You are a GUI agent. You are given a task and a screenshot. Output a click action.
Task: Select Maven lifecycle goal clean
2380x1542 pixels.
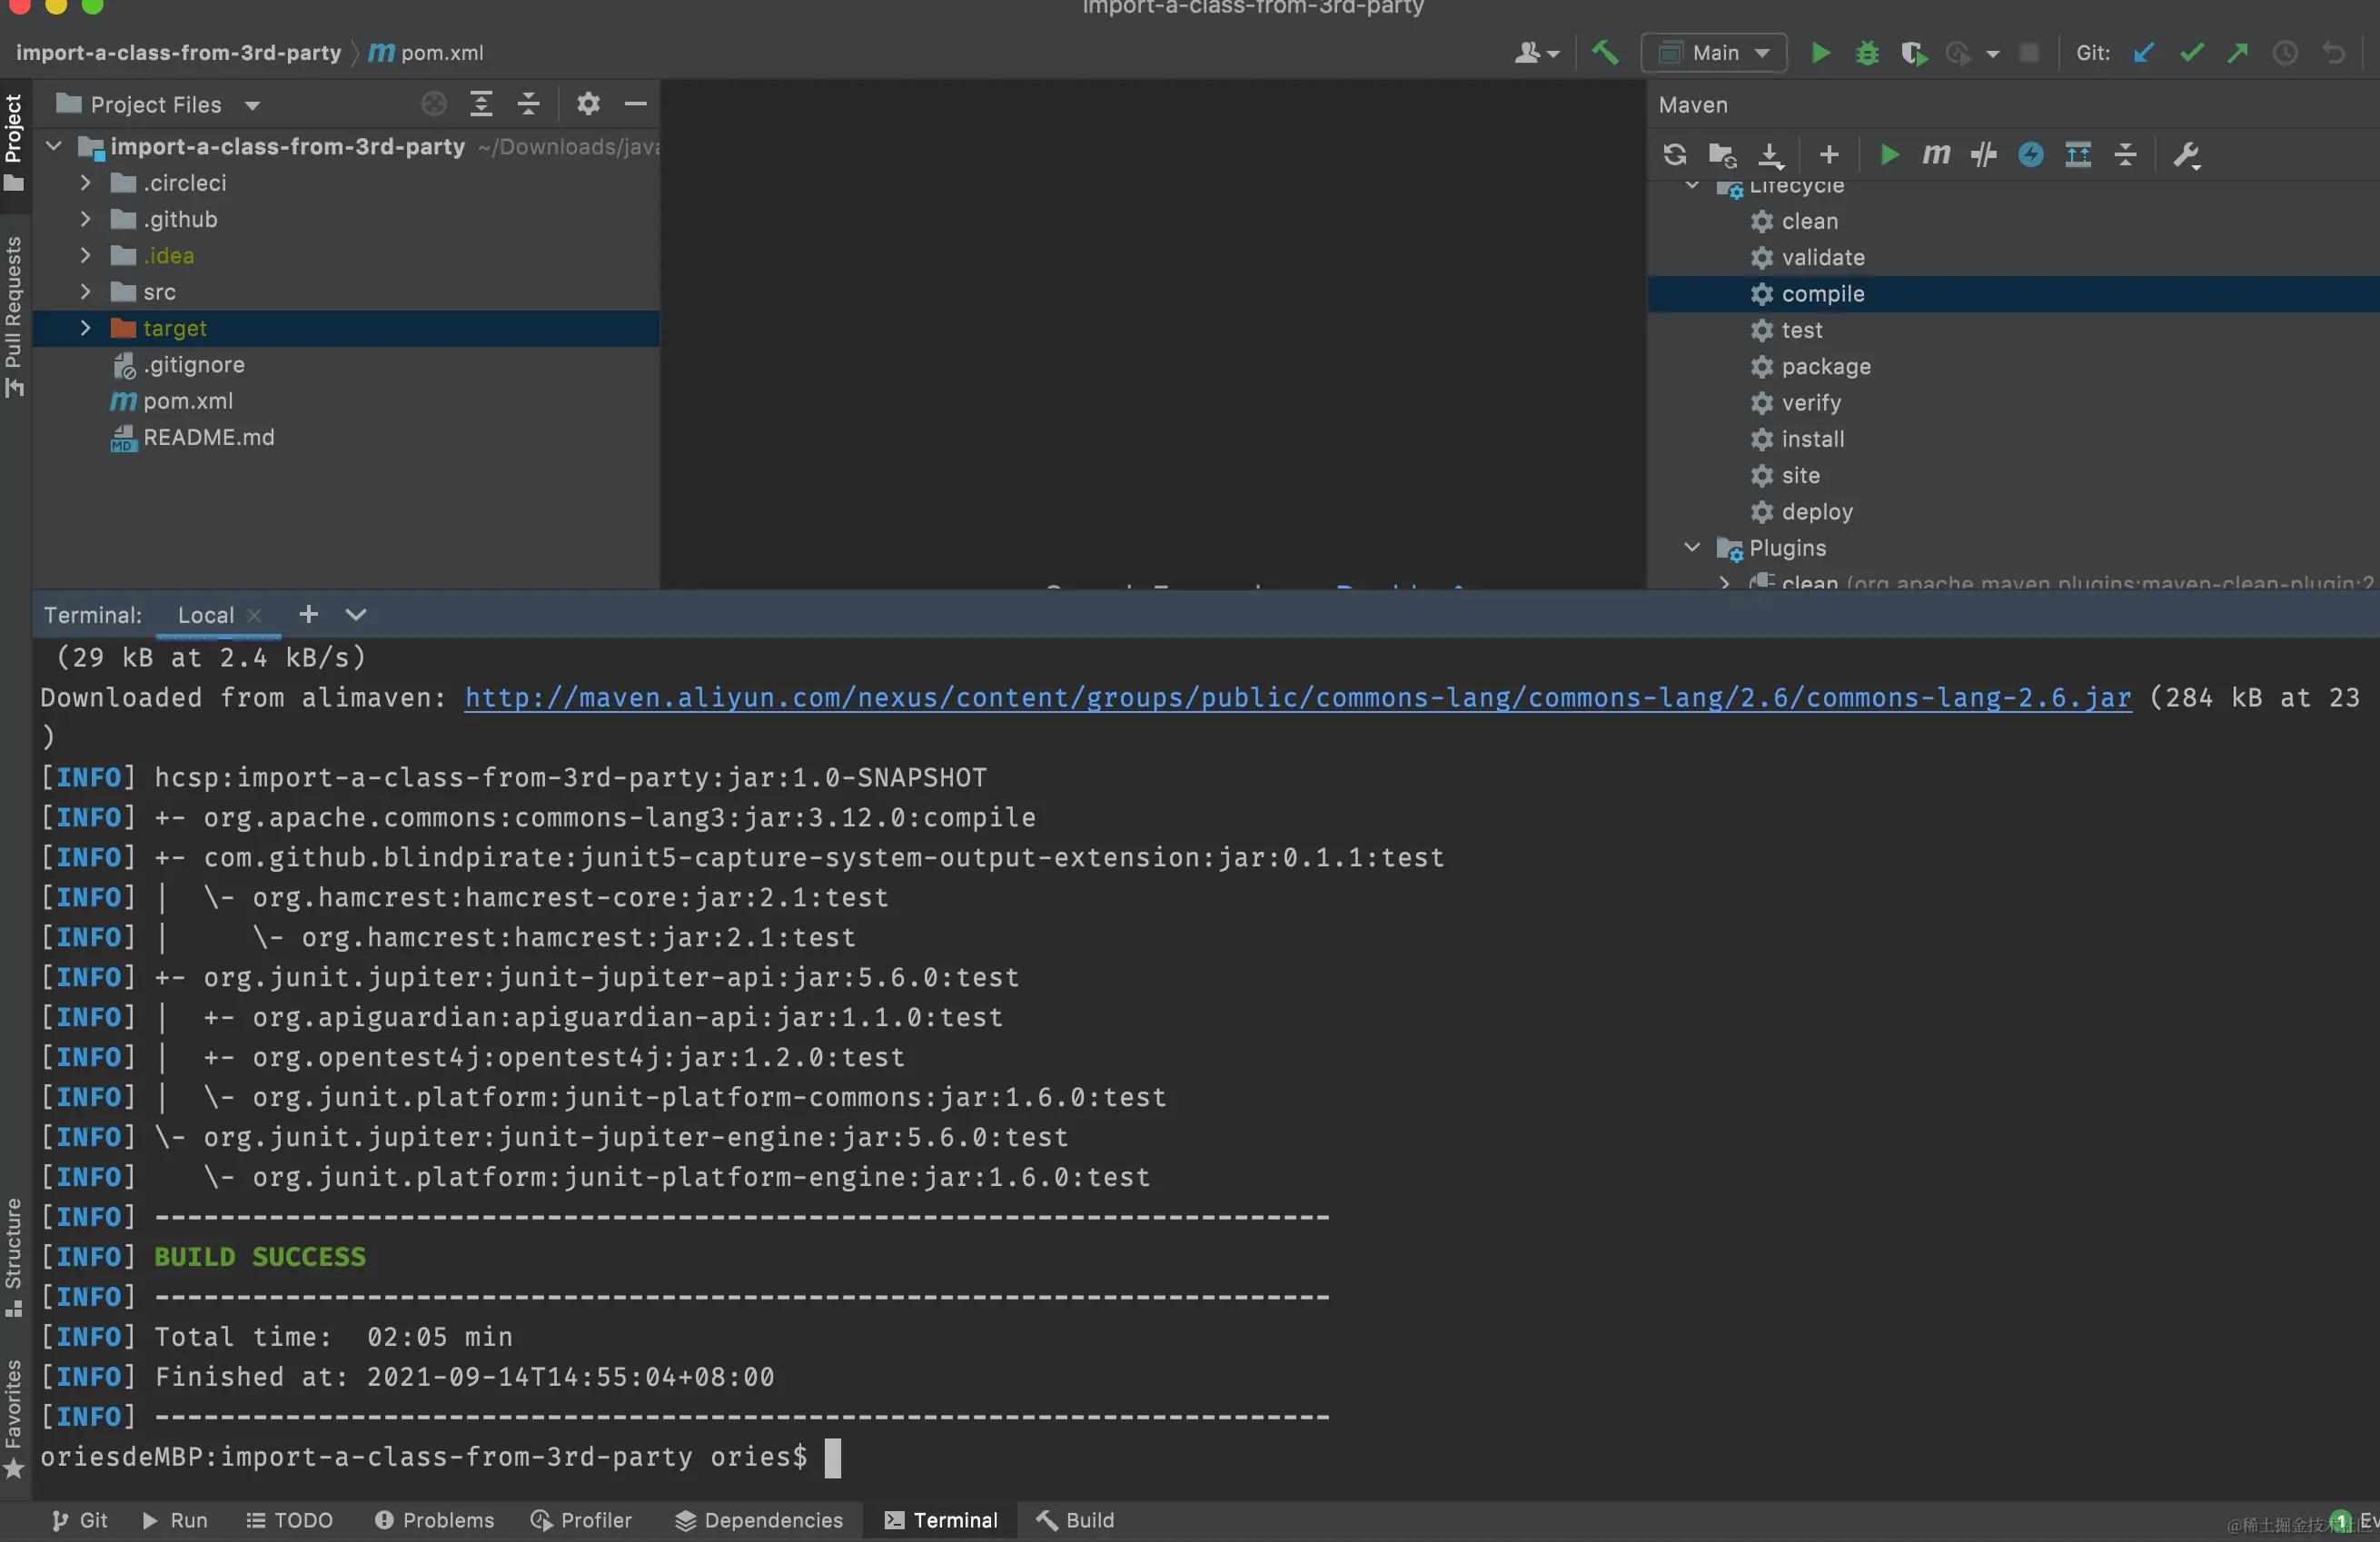1809,221
